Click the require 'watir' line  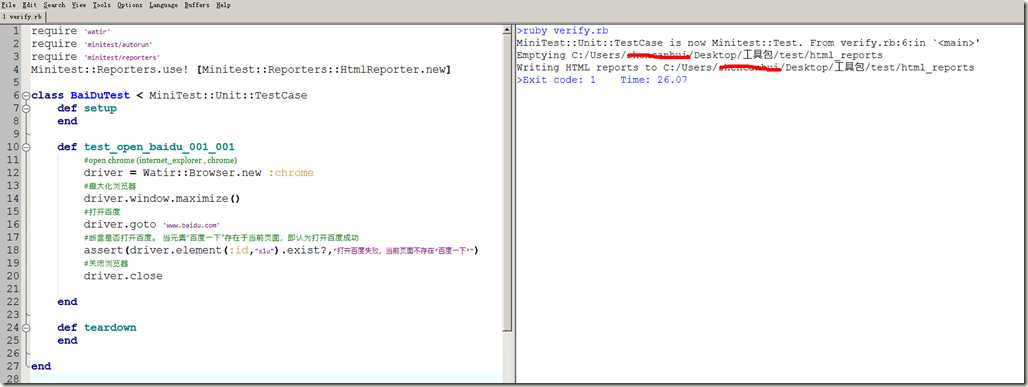tap(71, 31)
